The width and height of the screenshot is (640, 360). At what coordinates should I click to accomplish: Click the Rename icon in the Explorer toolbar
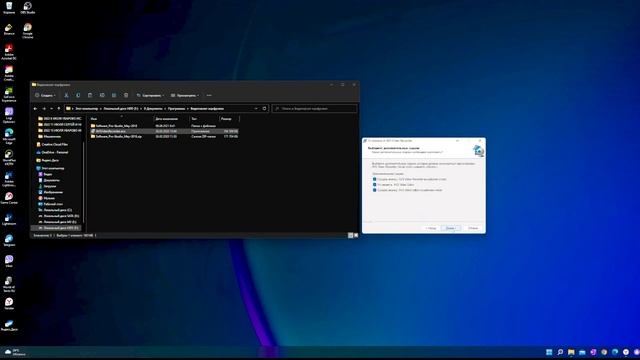pyautogui.click(x=102, y=95)
